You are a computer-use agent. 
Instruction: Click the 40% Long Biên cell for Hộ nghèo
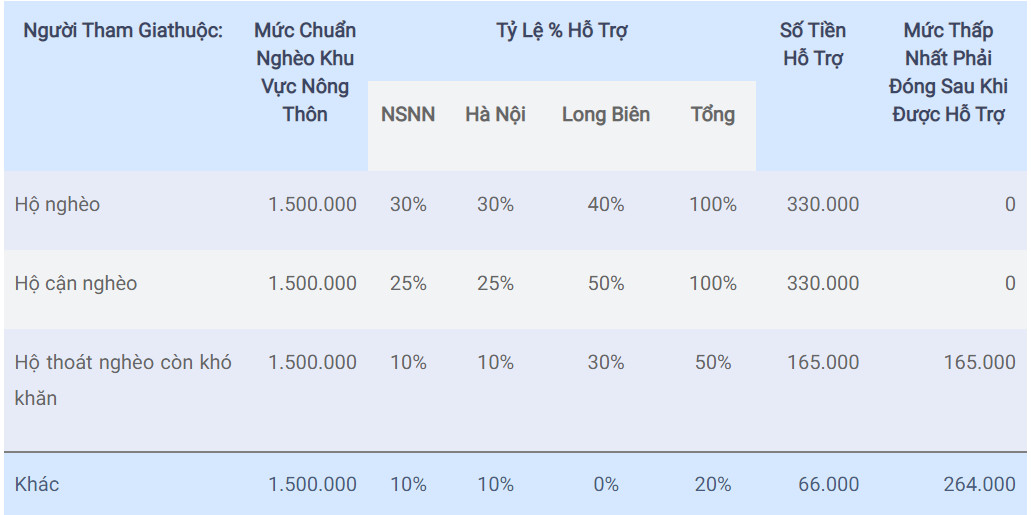click(606, 204)
